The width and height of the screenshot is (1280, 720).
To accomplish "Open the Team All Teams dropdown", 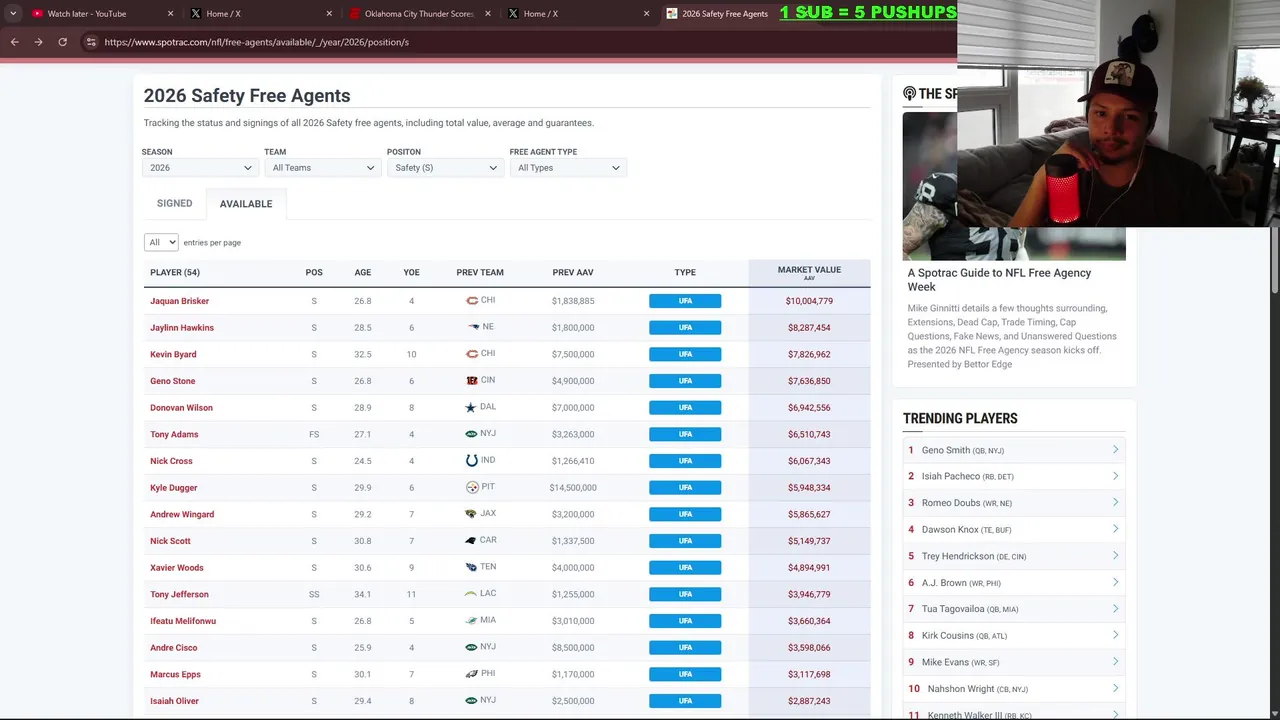I will [x=323, y=168].
